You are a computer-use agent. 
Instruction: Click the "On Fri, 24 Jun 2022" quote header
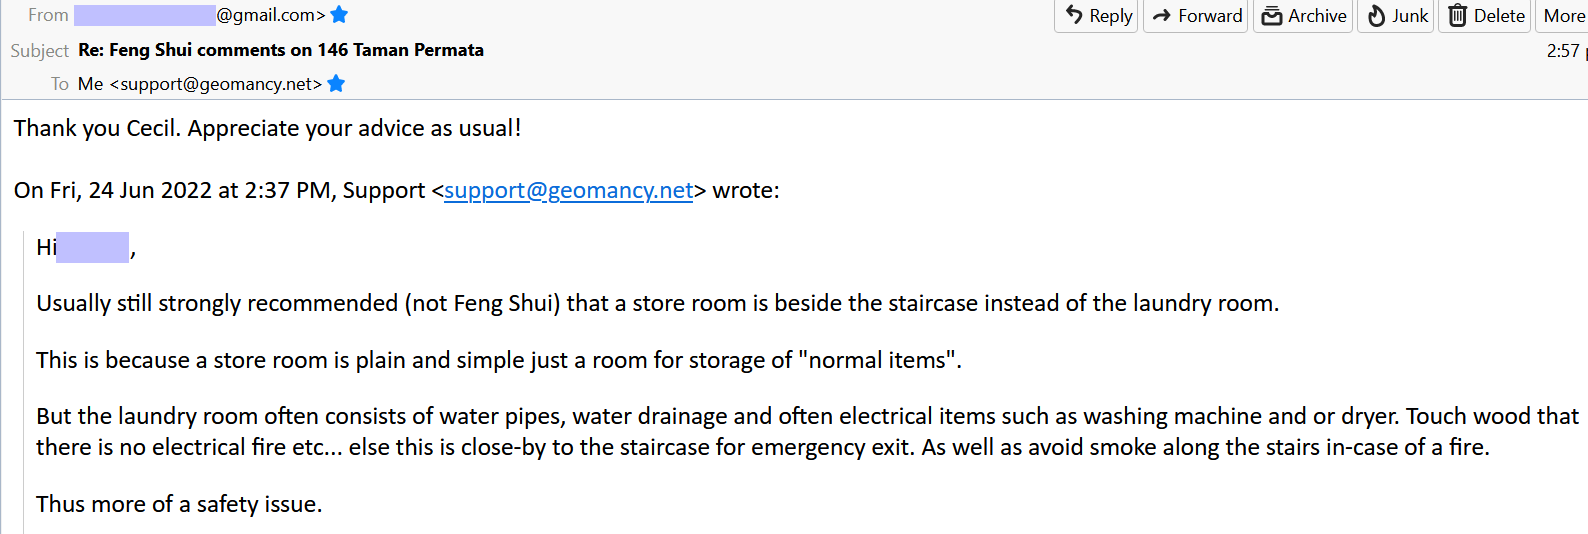220,190
